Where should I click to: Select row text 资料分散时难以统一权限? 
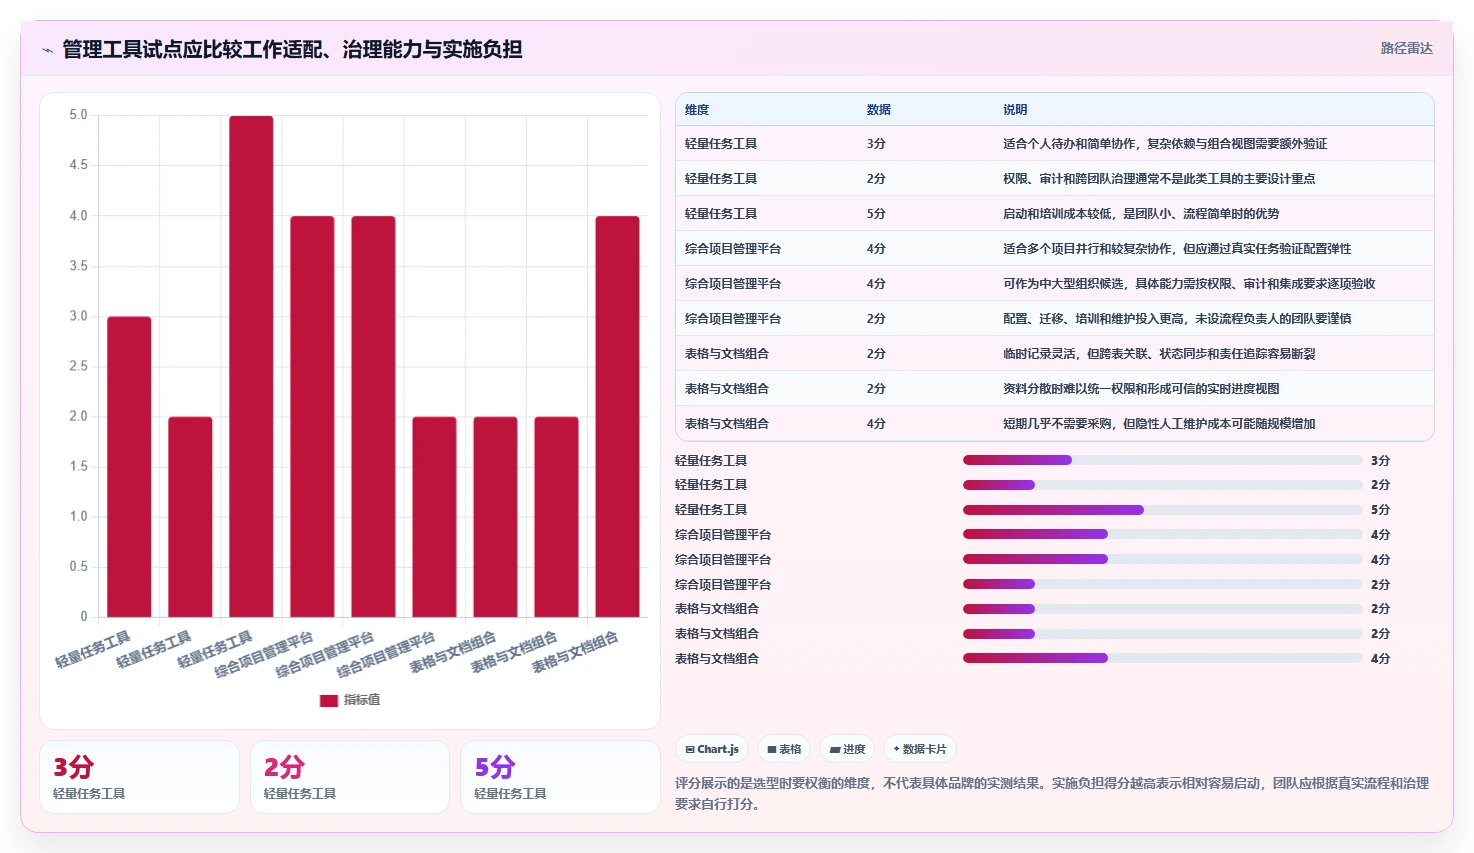1069,389
